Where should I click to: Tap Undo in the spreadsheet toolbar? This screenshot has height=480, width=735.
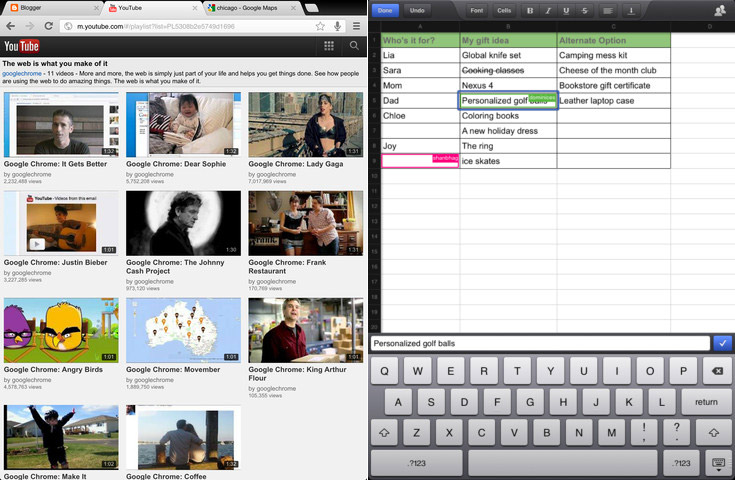pyautogui.click(x=417, y=10)
